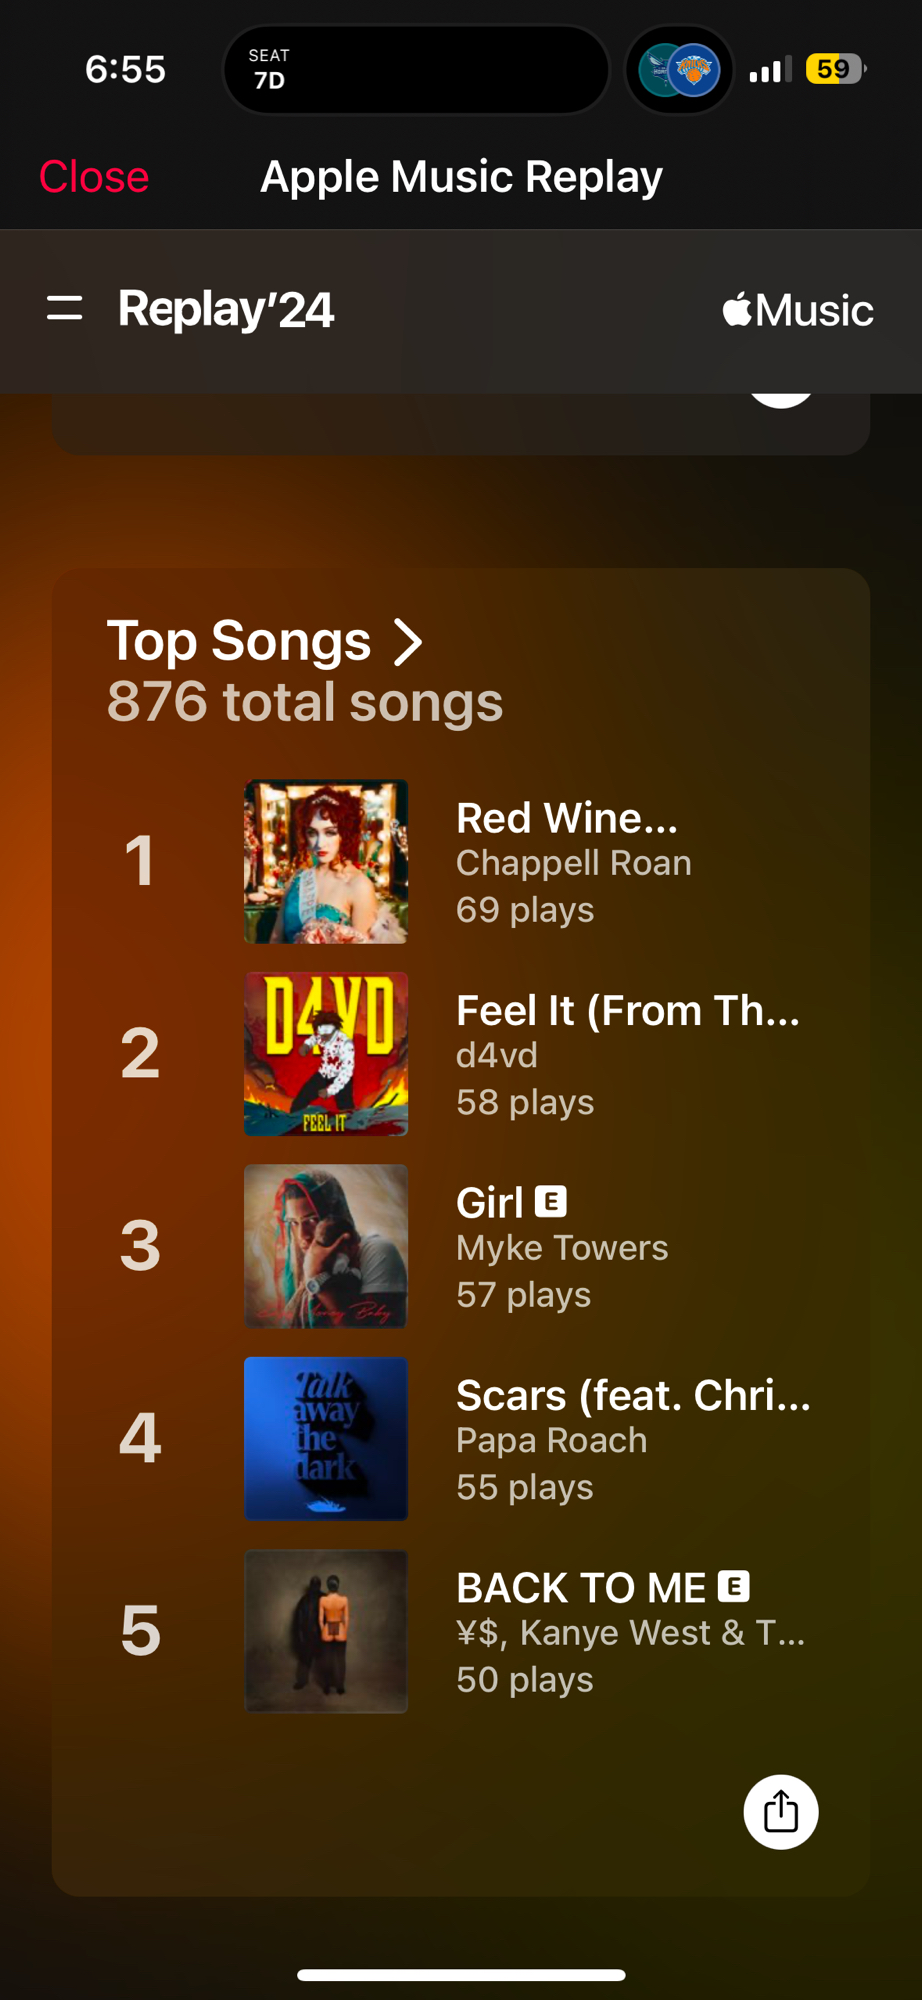Screen dimensions: 922x2000
Task: Tap the explicit badge next to Girl
Action: (x=551, y=1201)
